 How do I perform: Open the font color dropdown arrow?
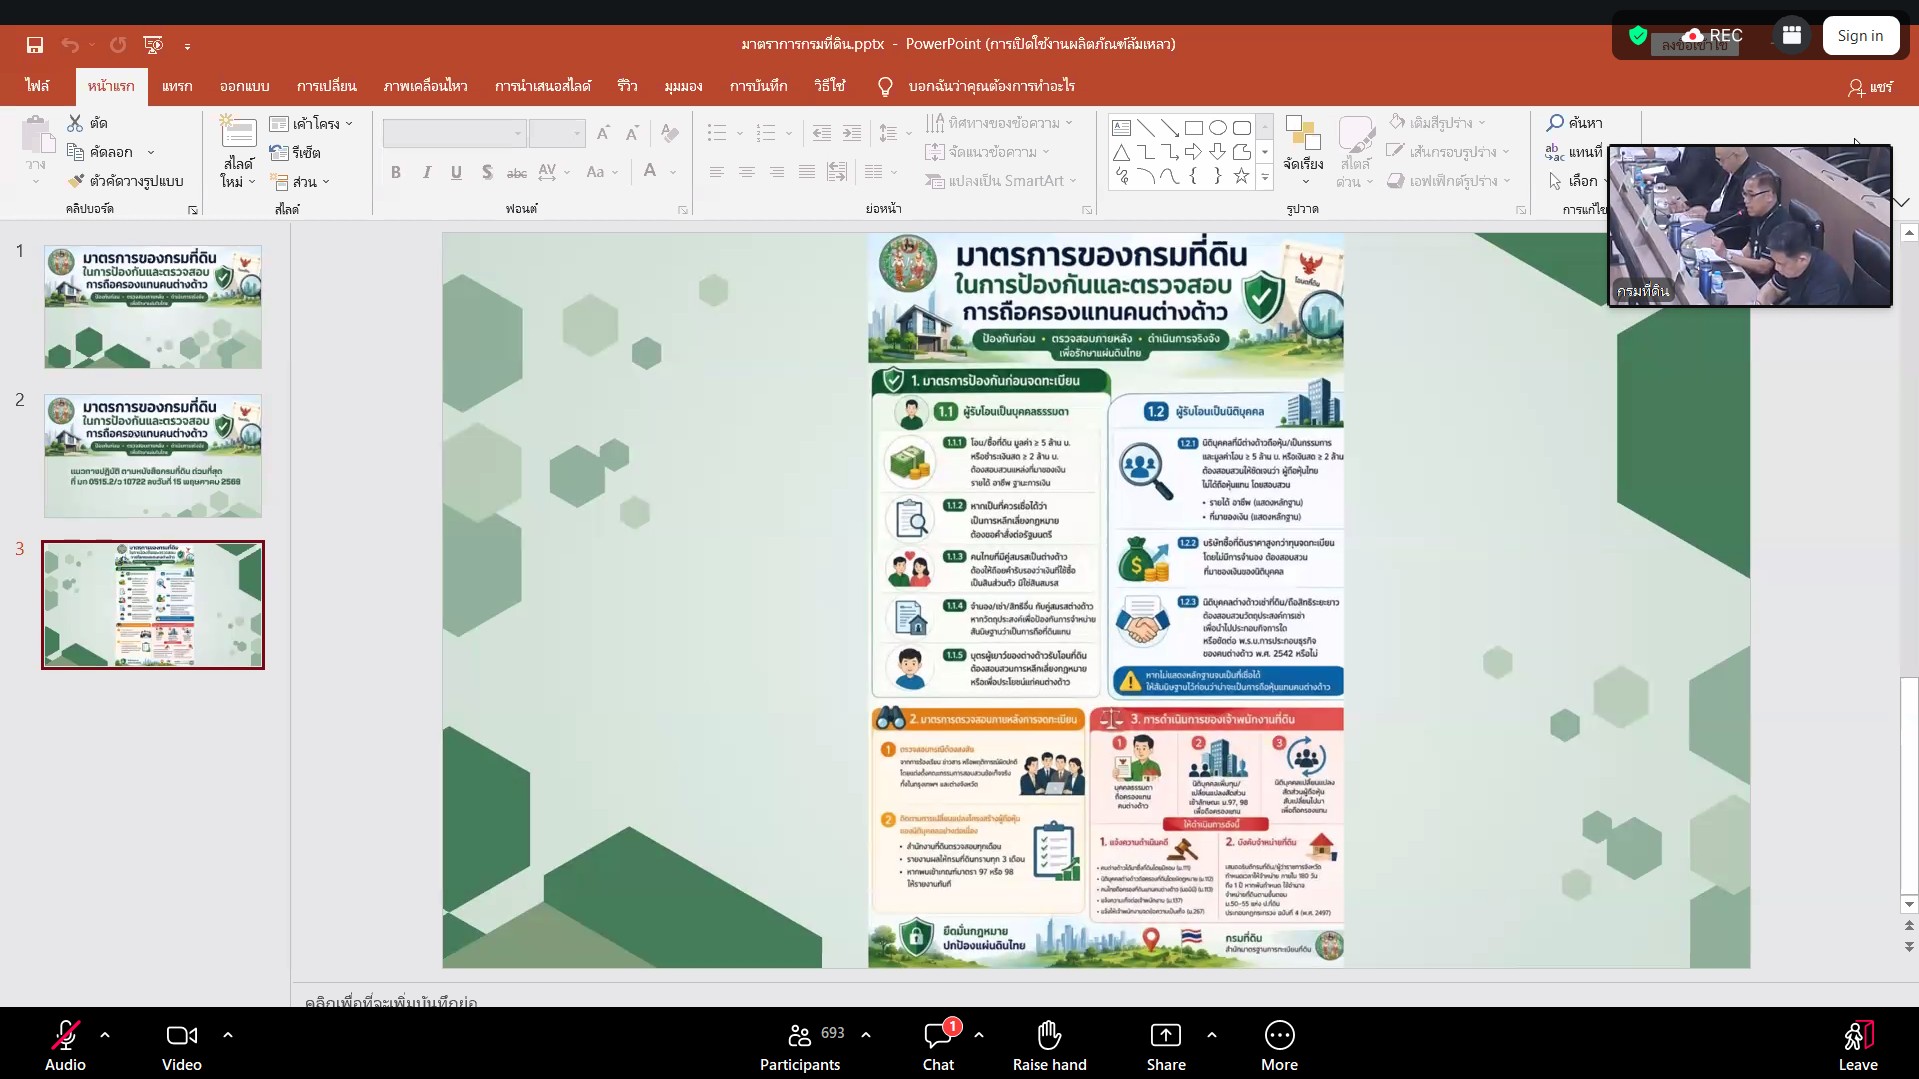tap(673, 172)
